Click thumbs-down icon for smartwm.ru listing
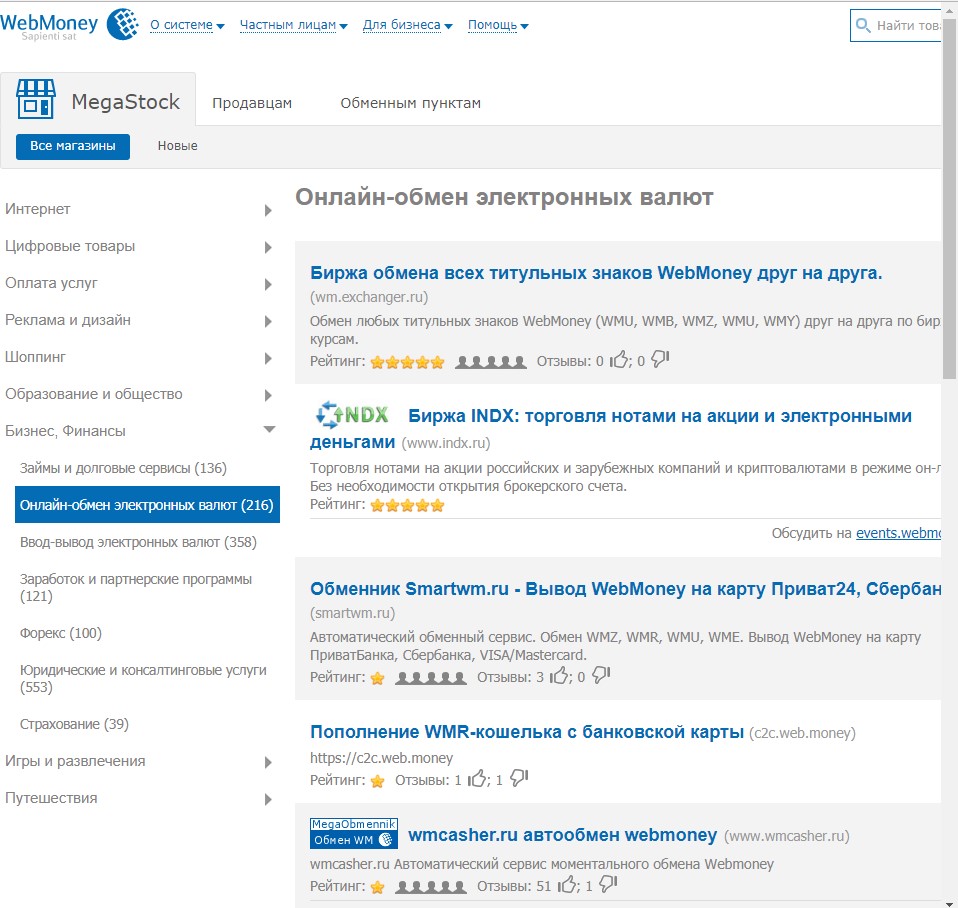The width and height of the screenshot is (958, 908). (x=601, y=676)
